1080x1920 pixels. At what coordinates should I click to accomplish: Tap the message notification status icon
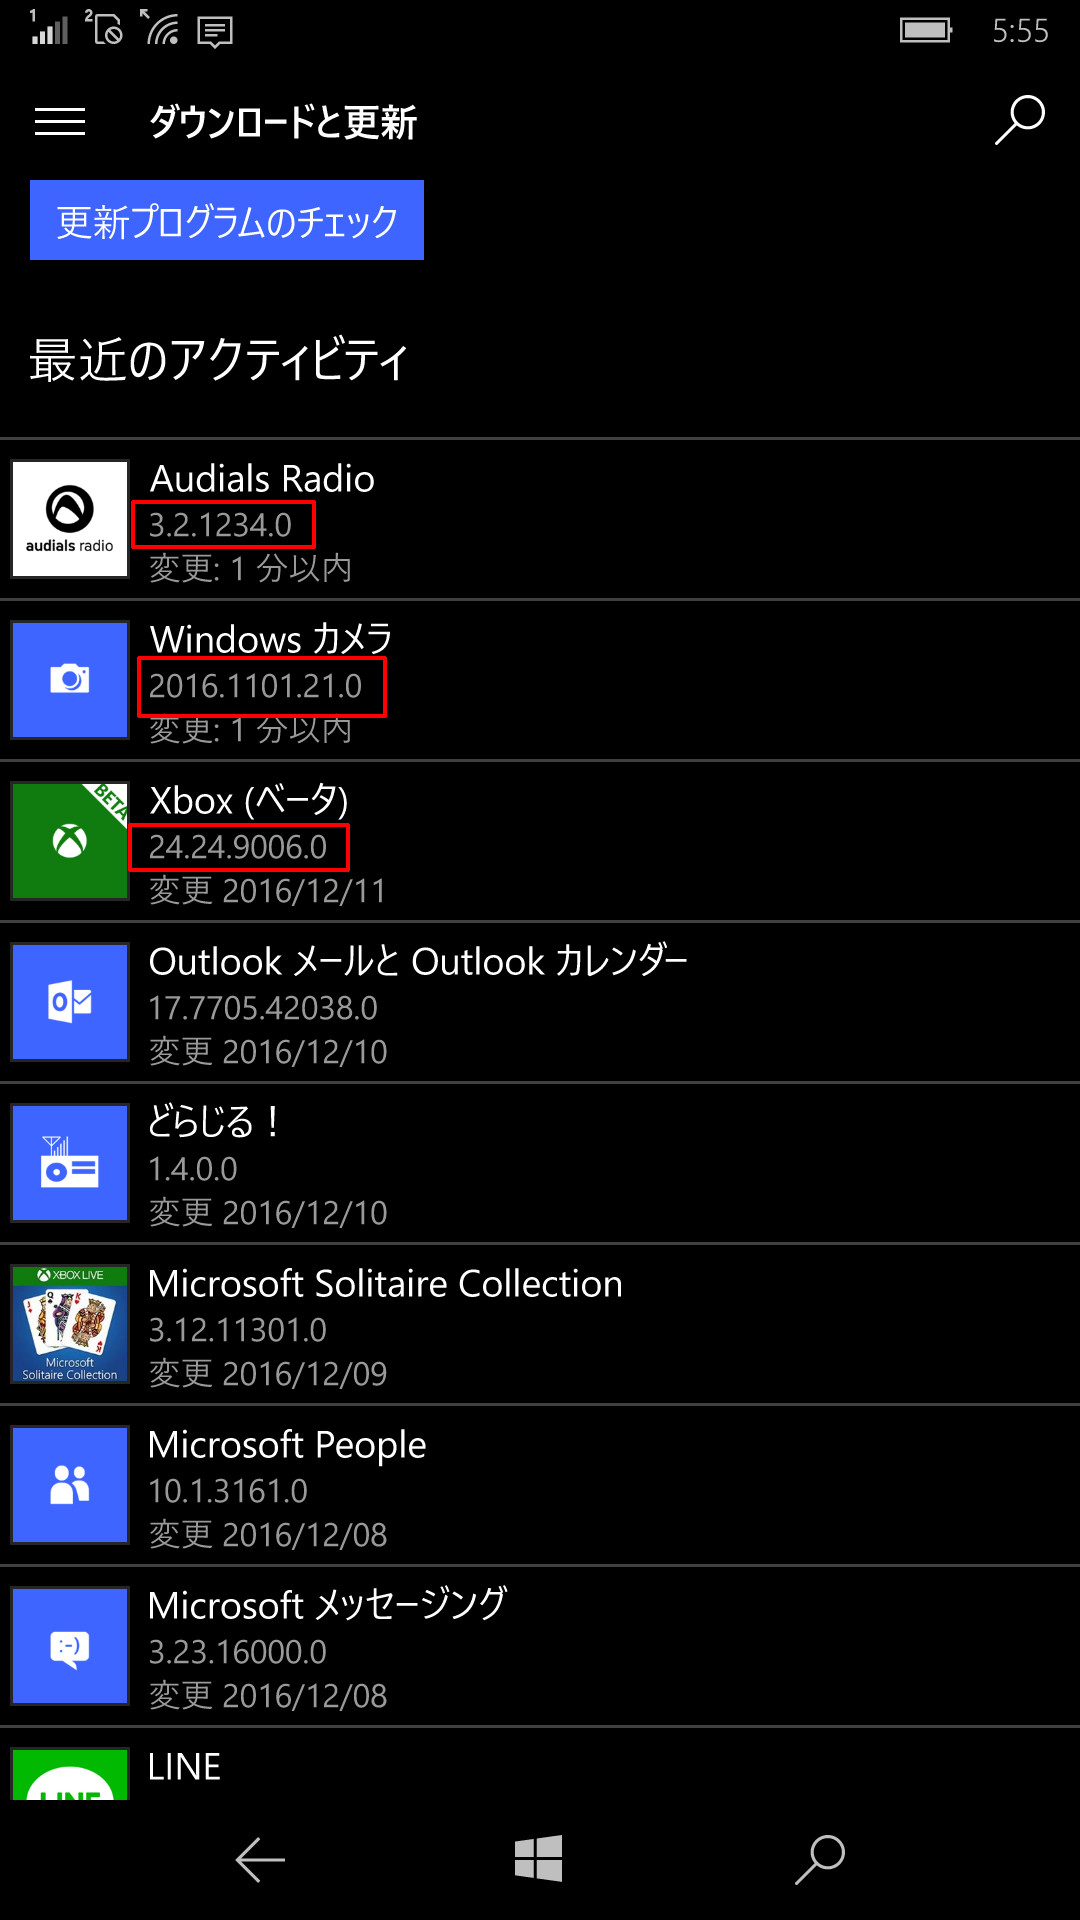215,32
